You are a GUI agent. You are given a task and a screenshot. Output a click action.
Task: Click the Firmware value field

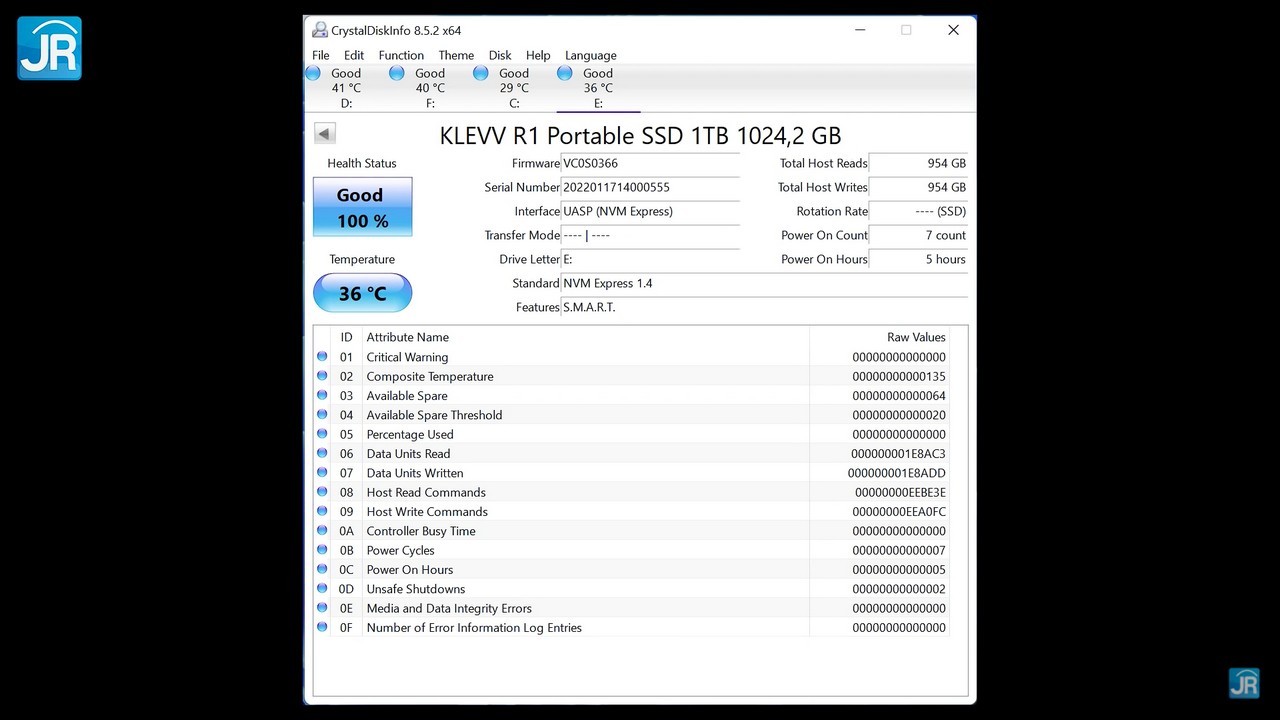pos(650,163)
